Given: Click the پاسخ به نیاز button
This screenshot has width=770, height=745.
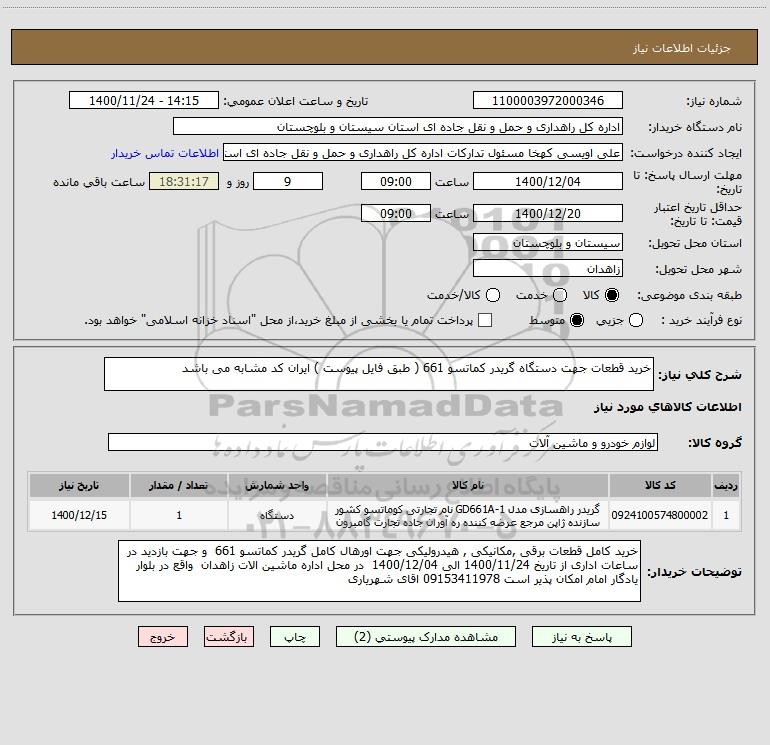Looking at the screenshot, I should (582, 637).
